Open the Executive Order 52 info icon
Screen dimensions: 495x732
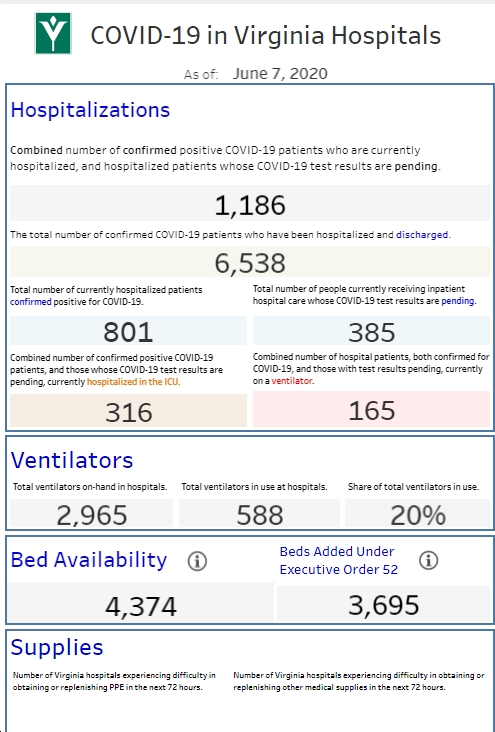[x=428, y=560]
